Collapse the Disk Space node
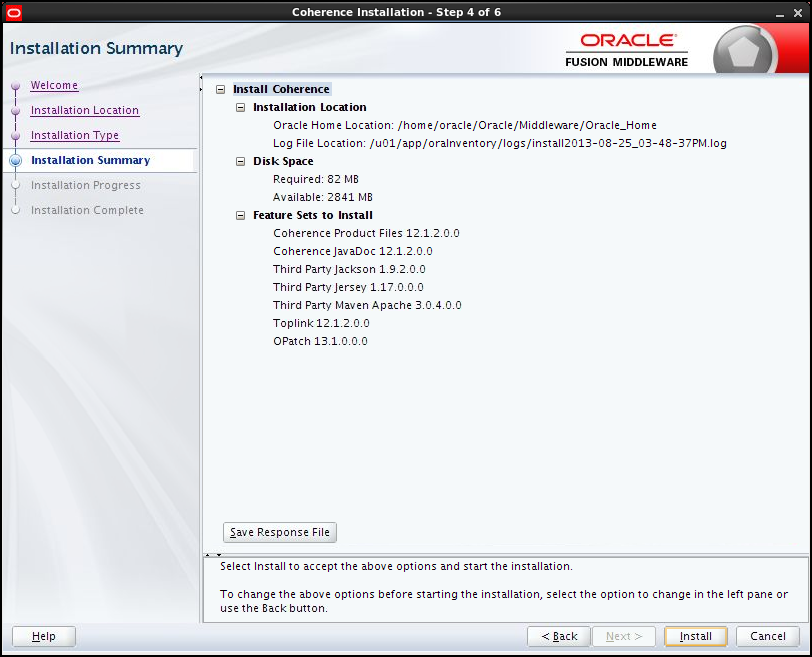The width and height of the screenshot is (812, 657). [x=240, y=162]
